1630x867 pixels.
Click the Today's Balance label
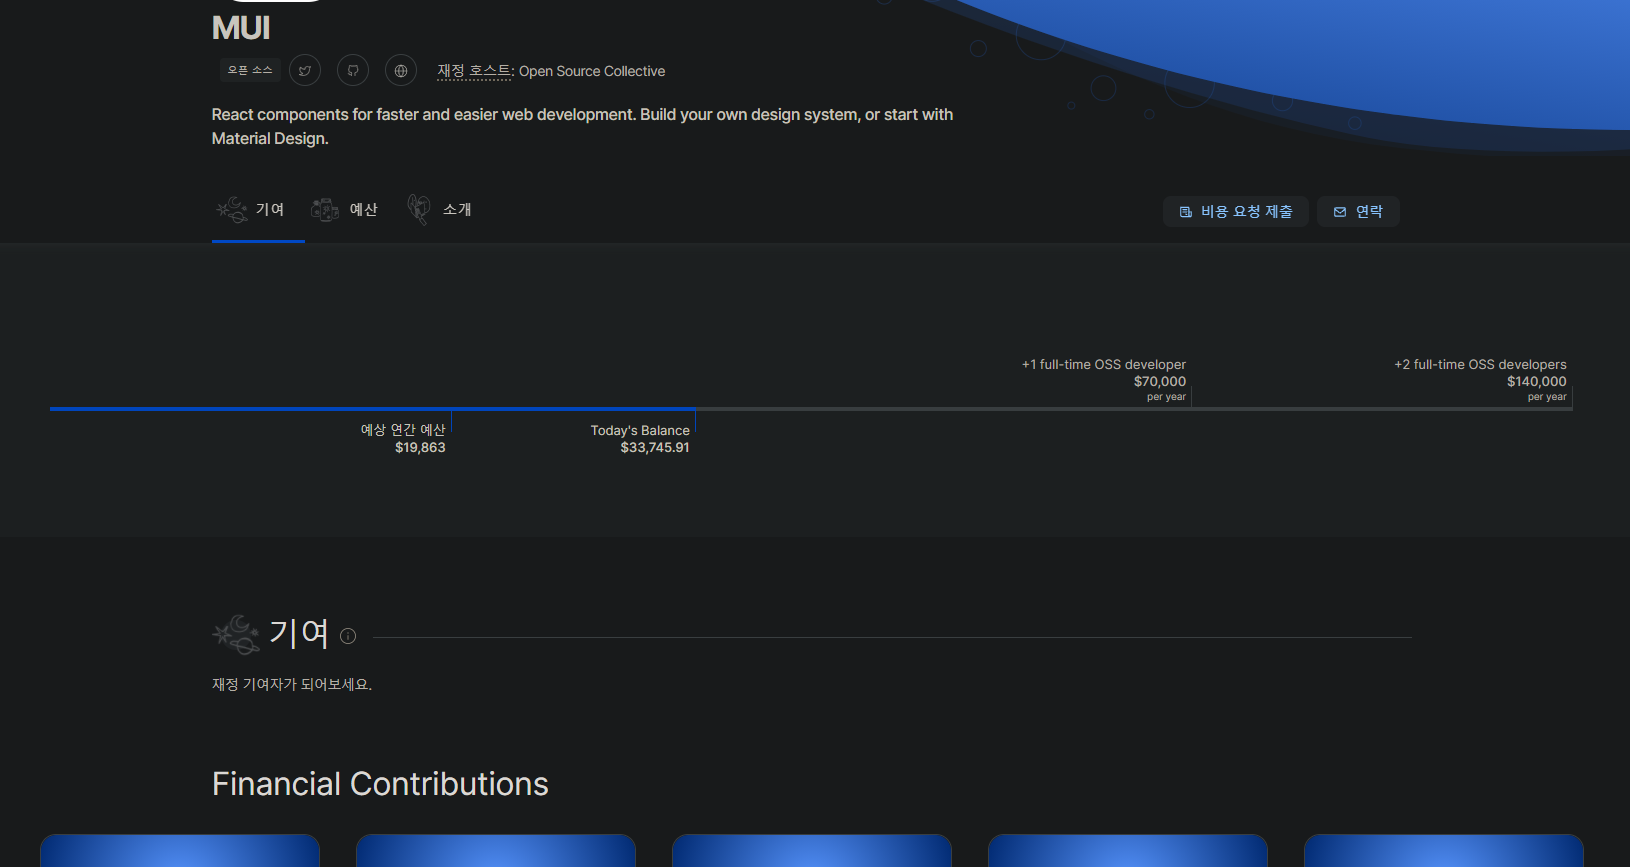pyautogui.click(x=640, y=431)
